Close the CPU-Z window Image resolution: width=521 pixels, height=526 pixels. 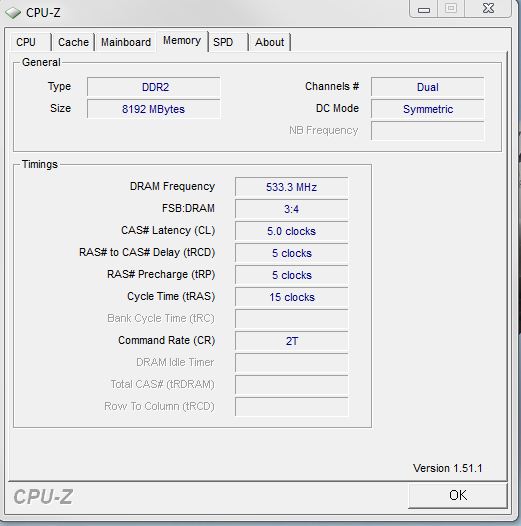[x=488, y=9]
